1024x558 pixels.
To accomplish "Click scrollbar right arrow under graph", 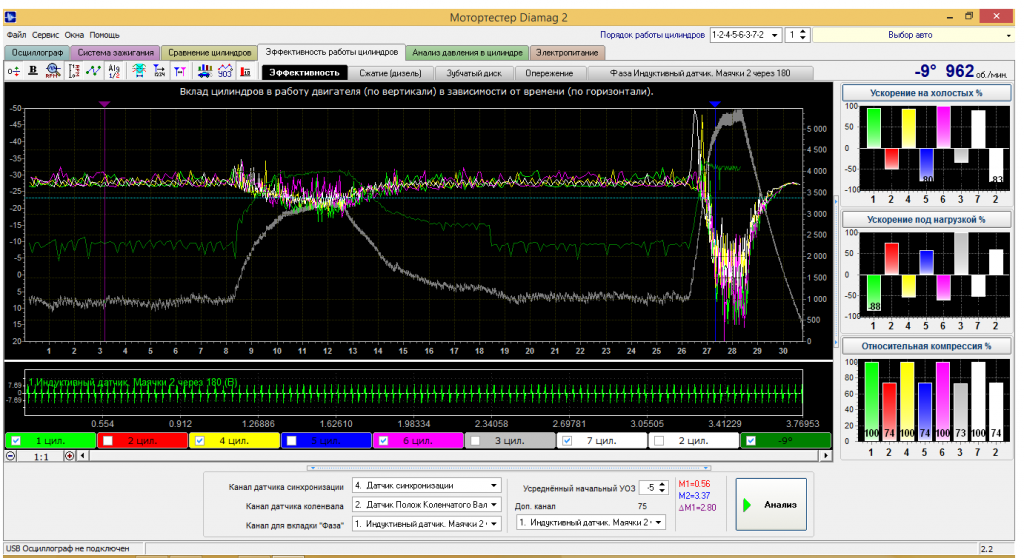I will coord(826,456).
